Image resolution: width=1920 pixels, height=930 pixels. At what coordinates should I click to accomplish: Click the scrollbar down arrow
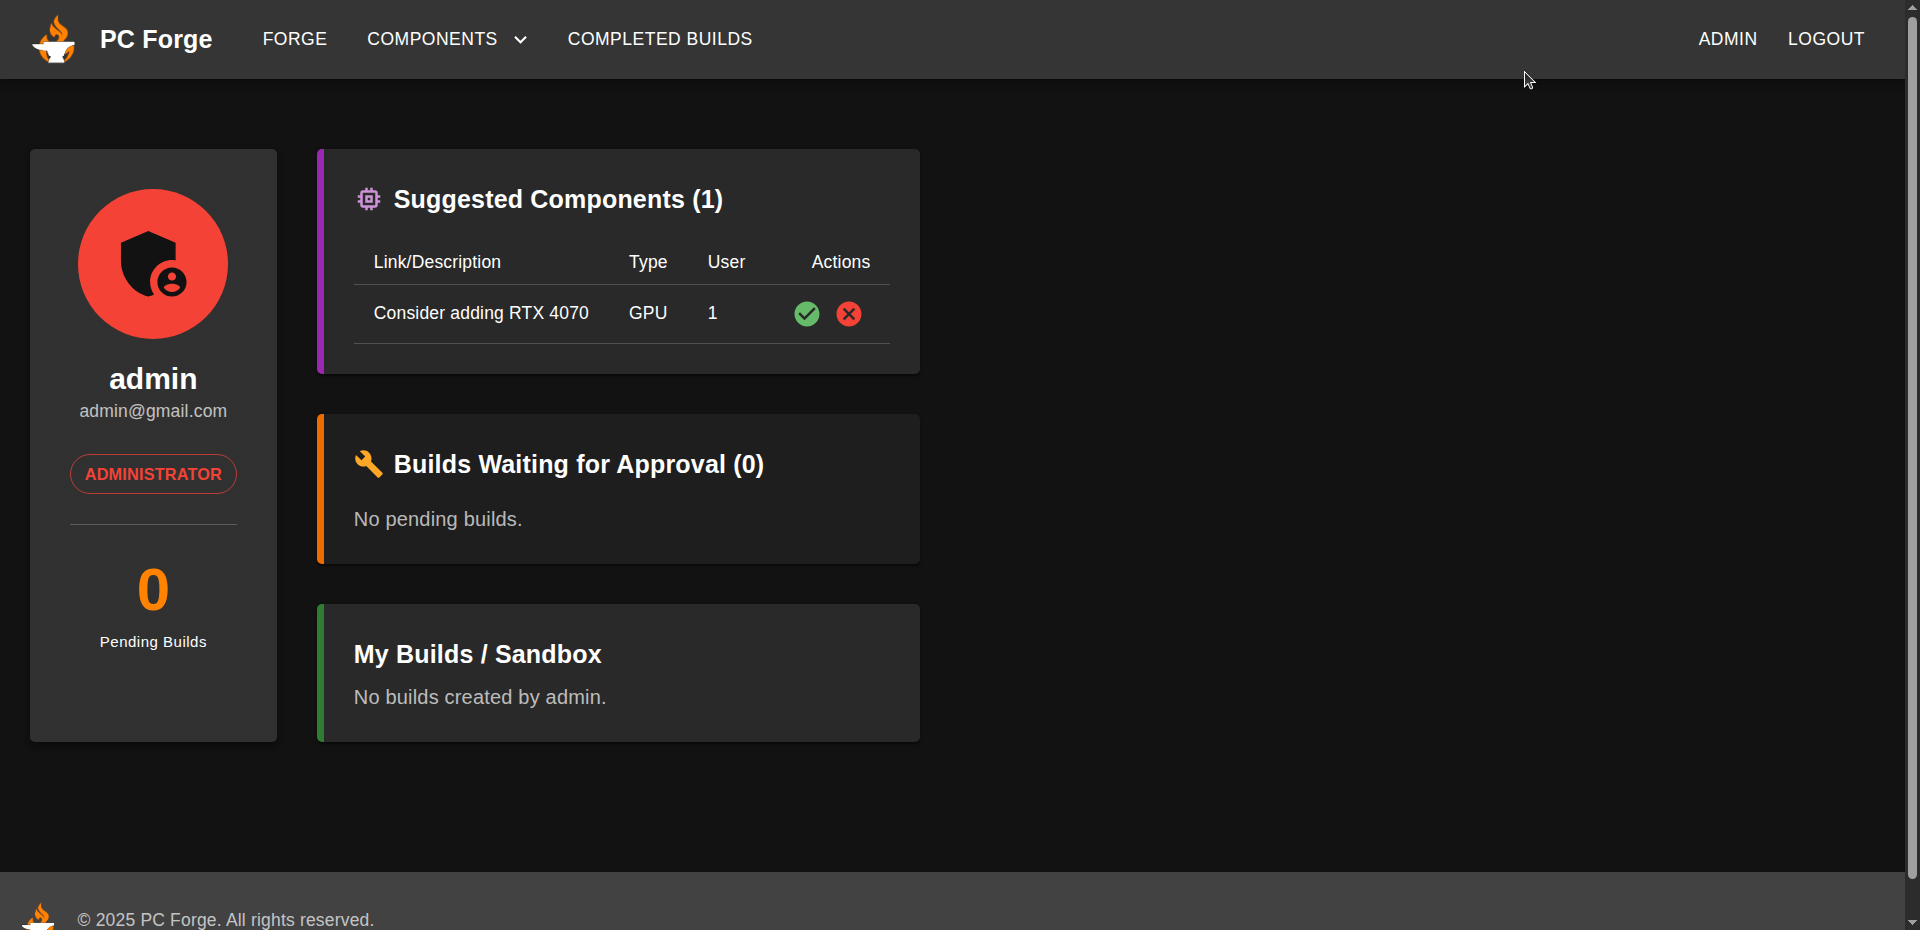[1912, 922]
